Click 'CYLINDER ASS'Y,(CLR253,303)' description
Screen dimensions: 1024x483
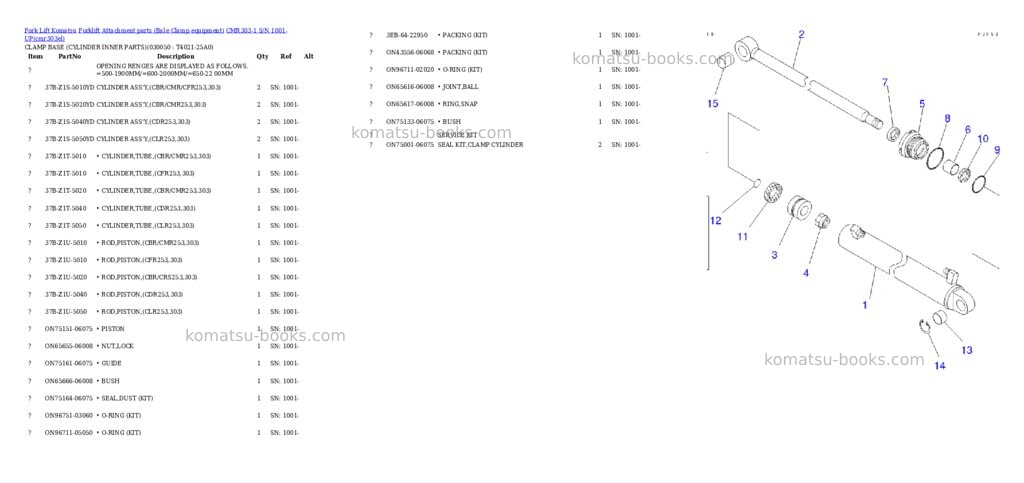(x=144, y=139)
